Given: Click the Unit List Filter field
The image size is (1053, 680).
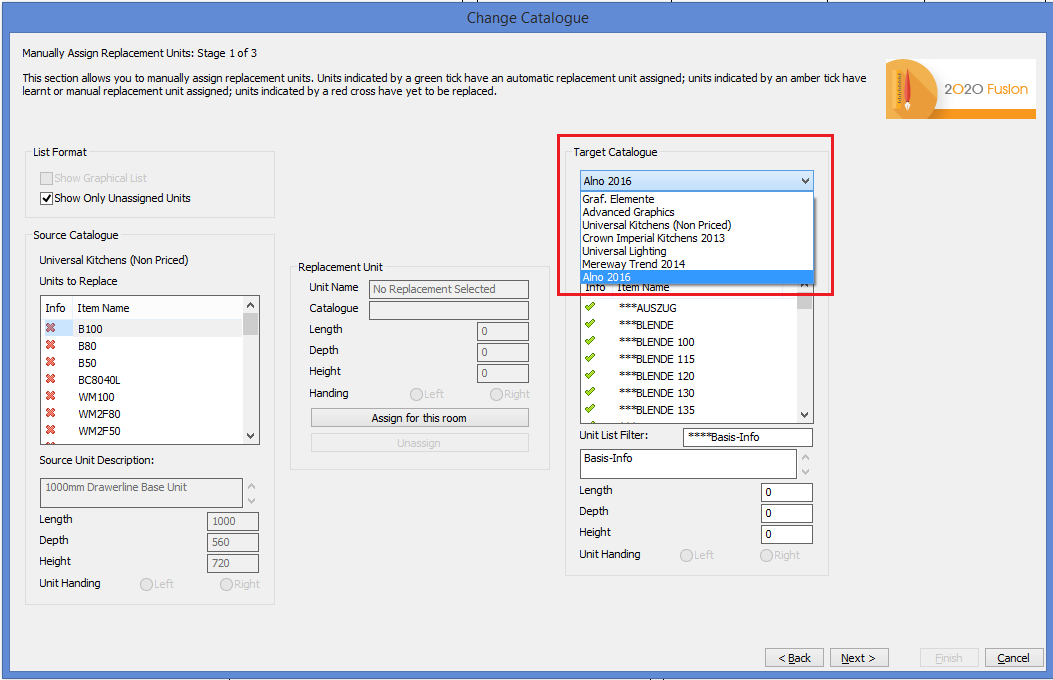Looking at the screenshot, I should 747,437.
